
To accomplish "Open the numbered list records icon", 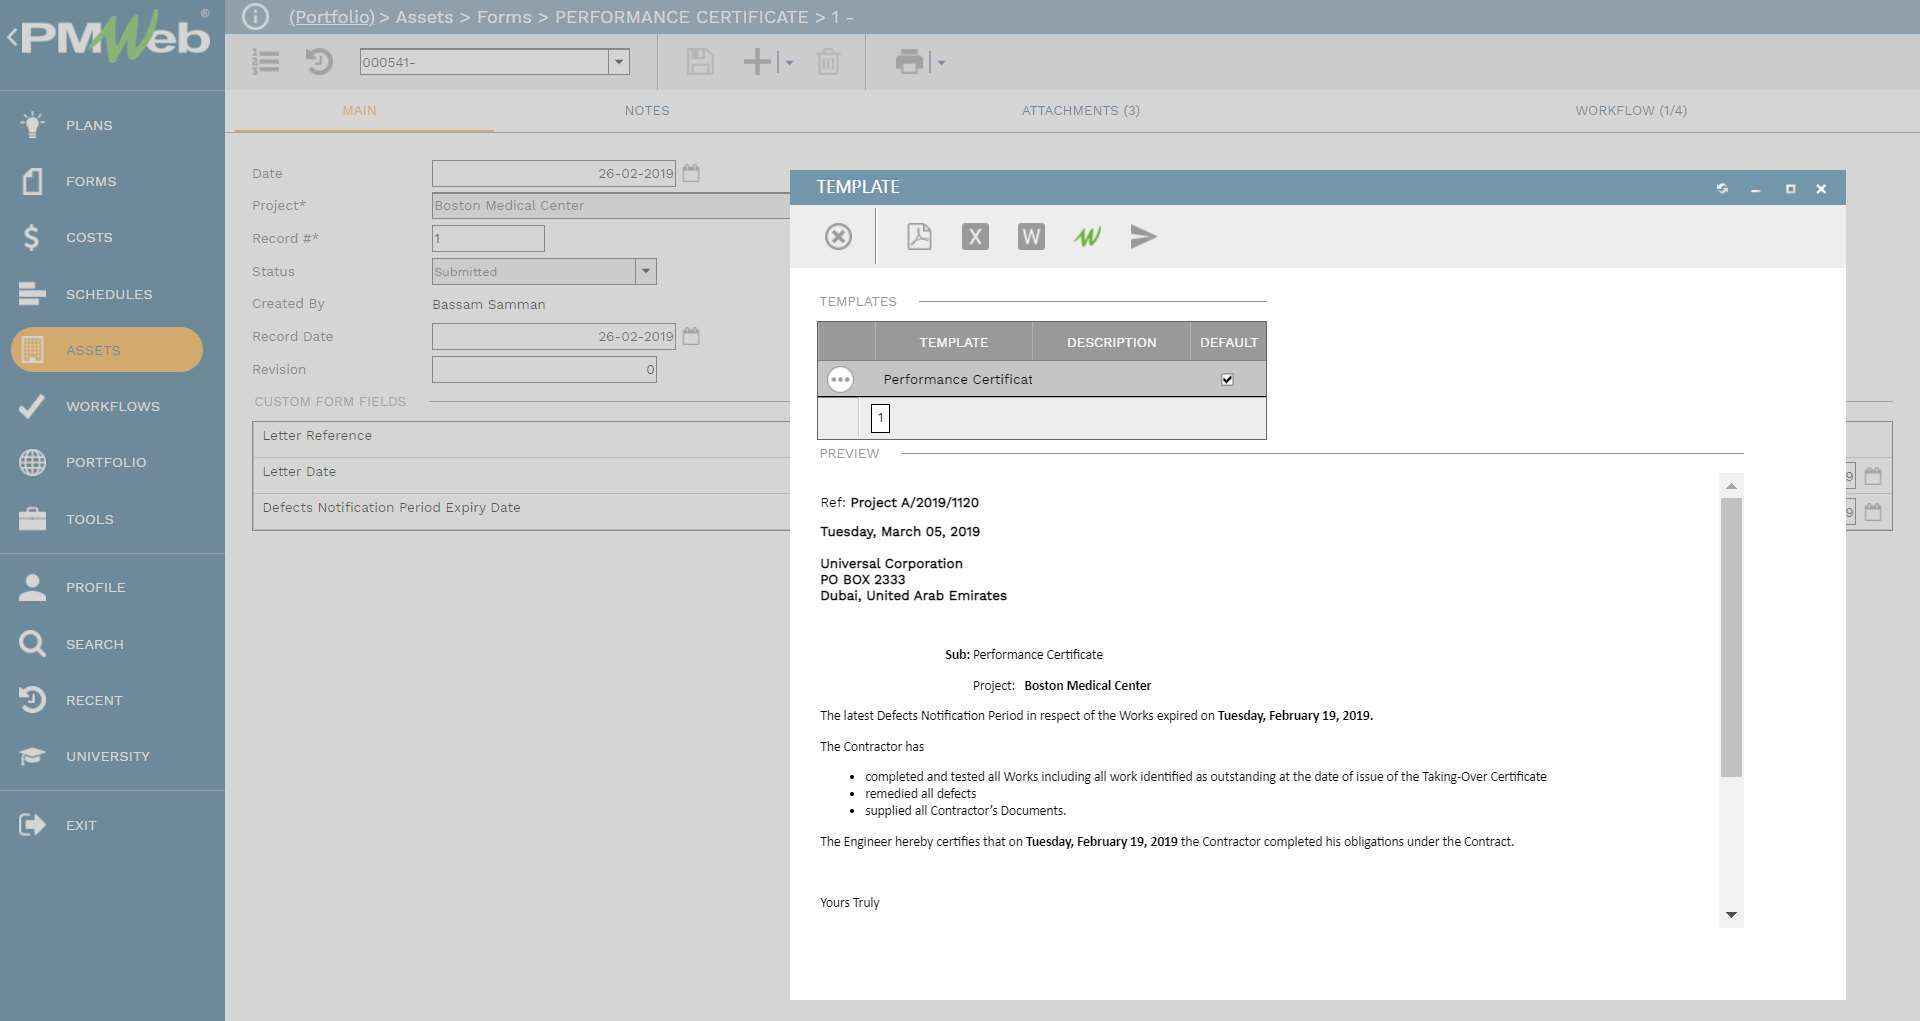I will pos(265,62).
